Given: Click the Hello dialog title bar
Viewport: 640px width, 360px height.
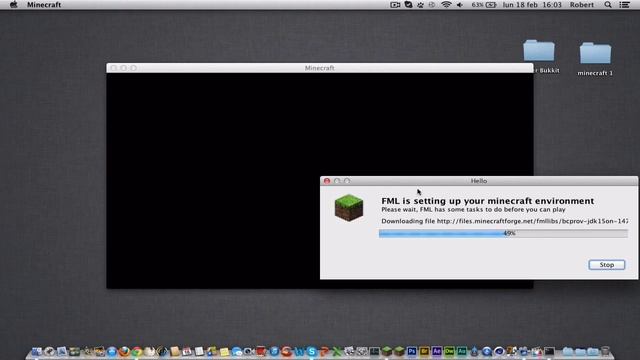Looking at the screenshot, I should [479, 181].
